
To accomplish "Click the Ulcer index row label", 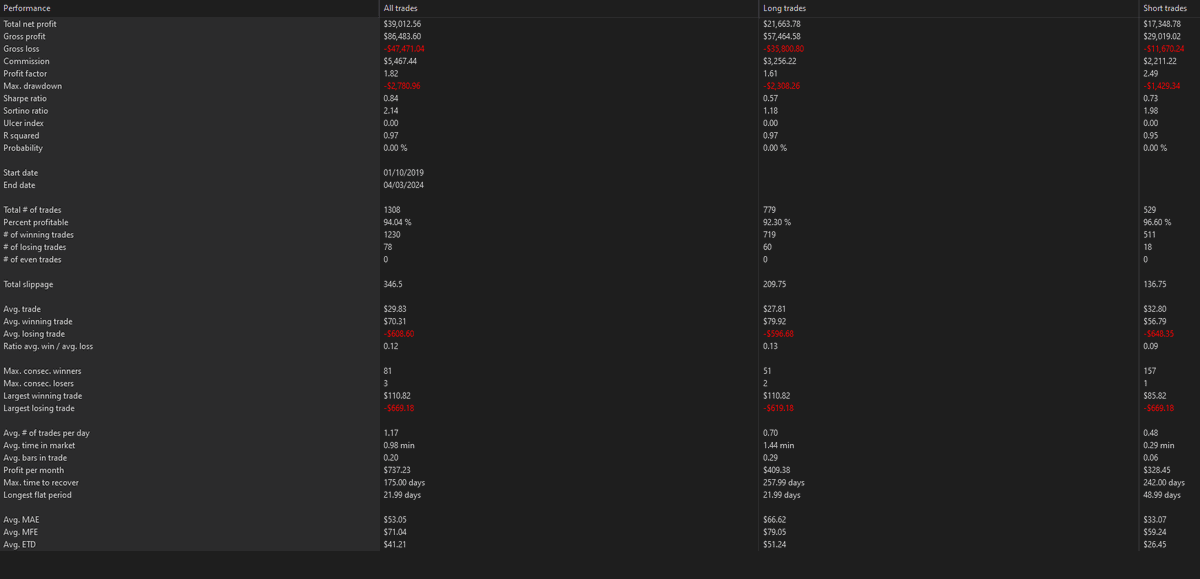I will pyautogui.click(x=24, y=123).
